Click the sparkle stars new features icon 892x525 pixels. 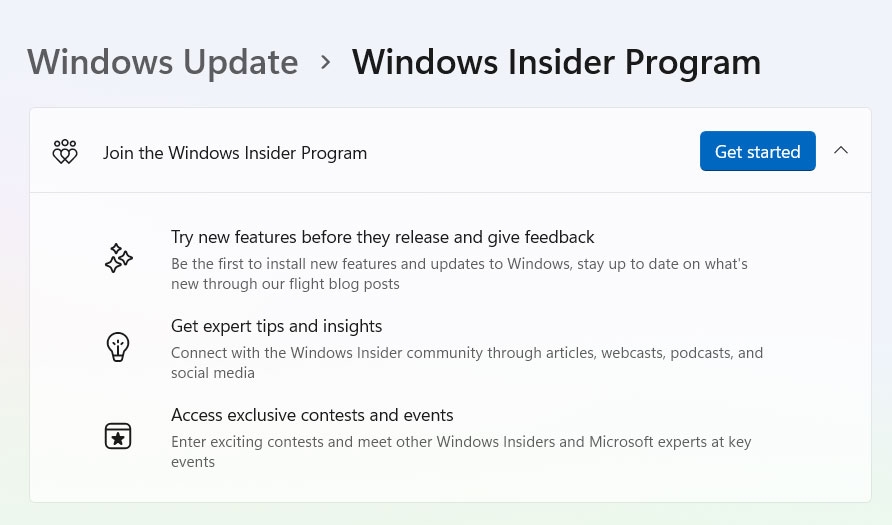[118, 258]
